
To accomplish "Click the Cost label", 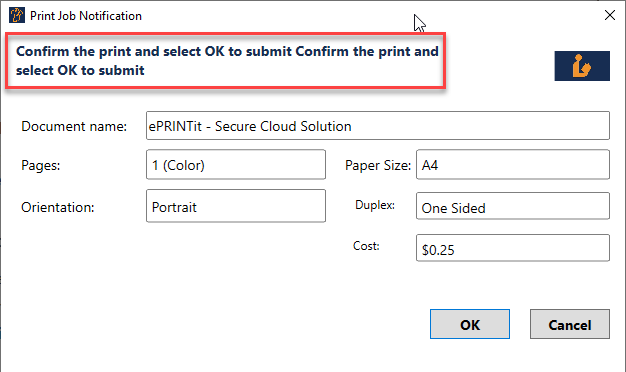I will point(366,246).
